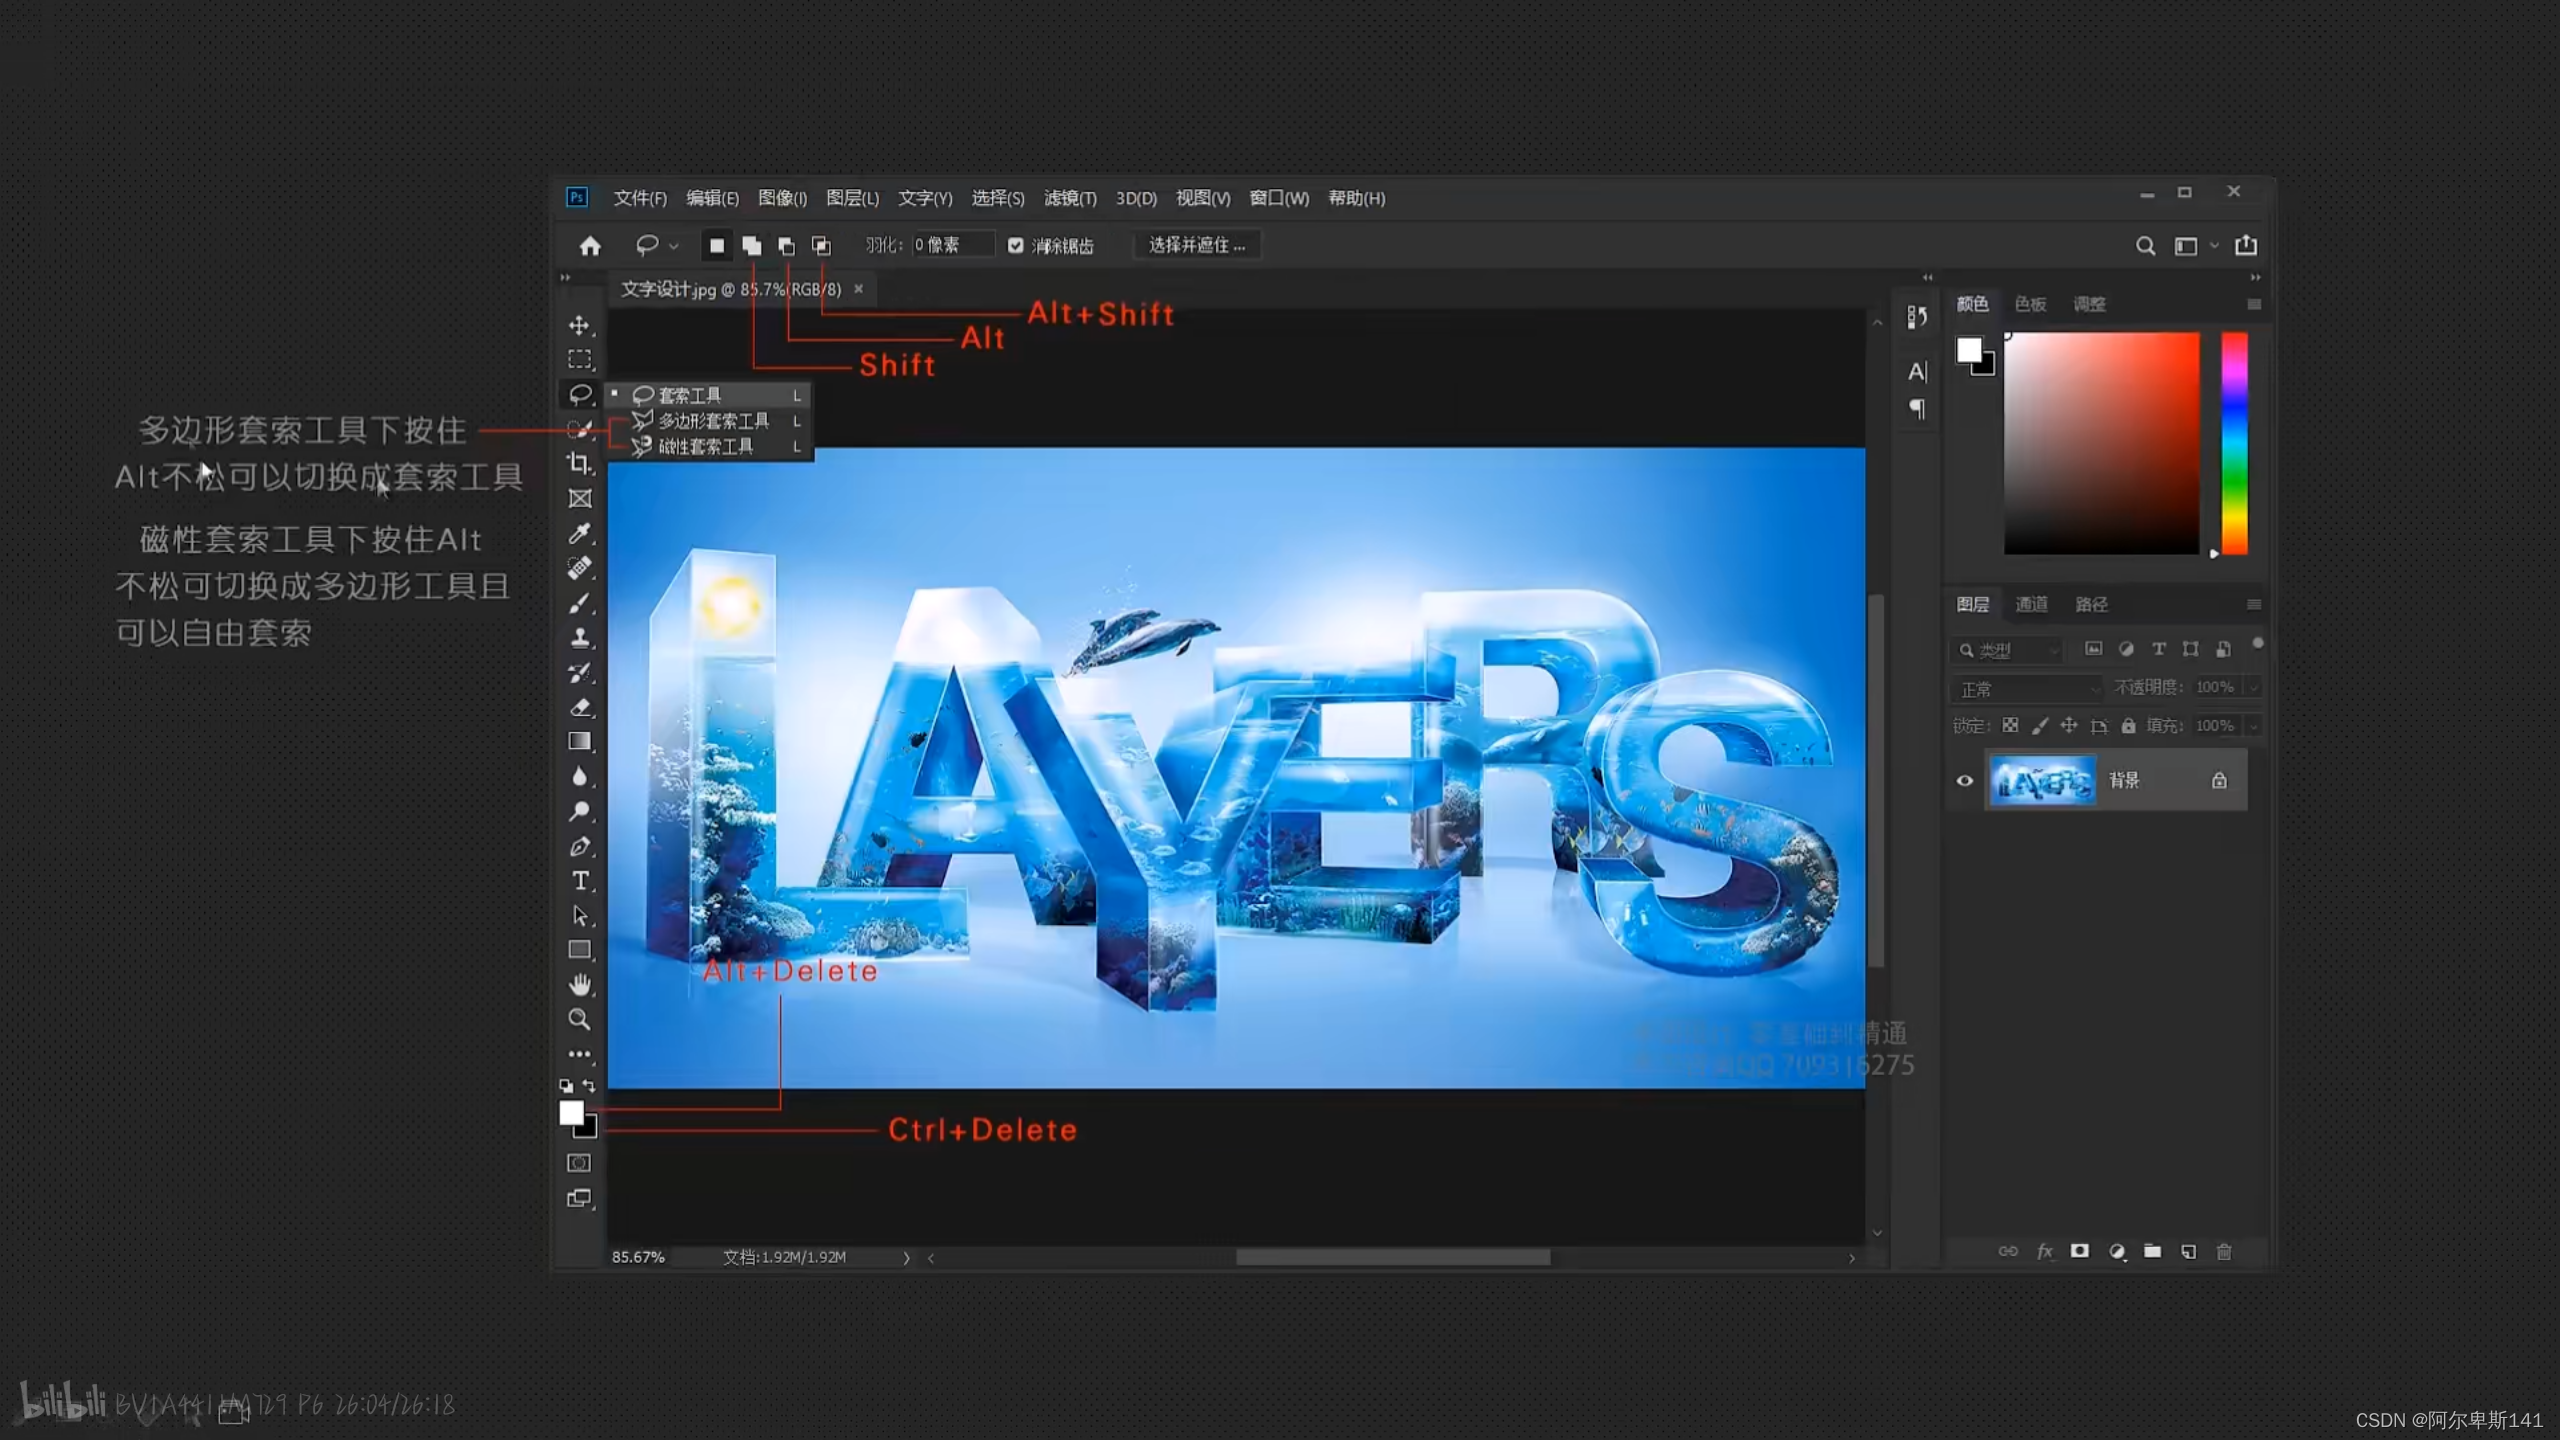The width and height of the screenshot is (2560, 1440).
Task: Hide the 背景 layer with eye icon
Action: pyautogui.click(x=1965, y=781)
